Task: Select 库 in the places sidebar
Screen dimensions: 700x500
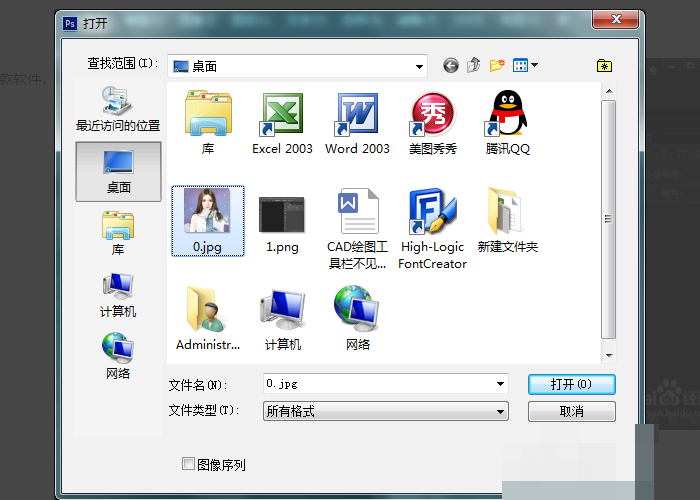Action: (118, 233)
